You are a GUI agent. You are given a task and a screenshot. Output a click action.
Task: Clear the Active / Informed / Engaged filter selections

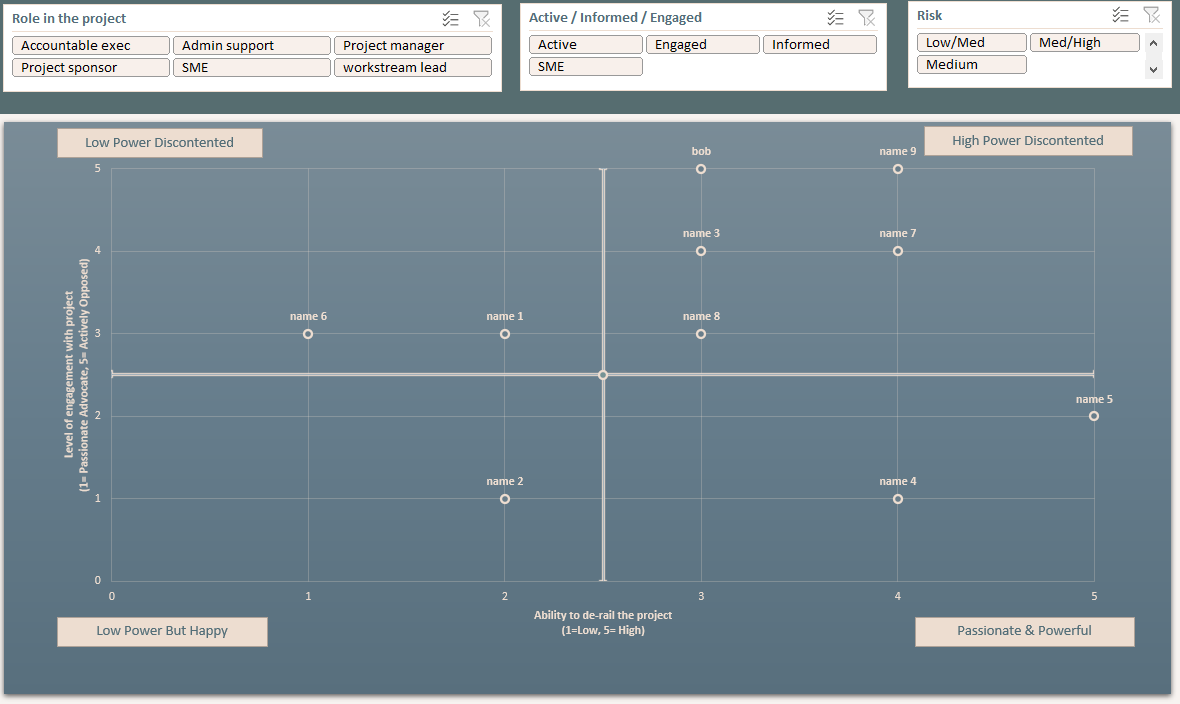click(867, 17)
